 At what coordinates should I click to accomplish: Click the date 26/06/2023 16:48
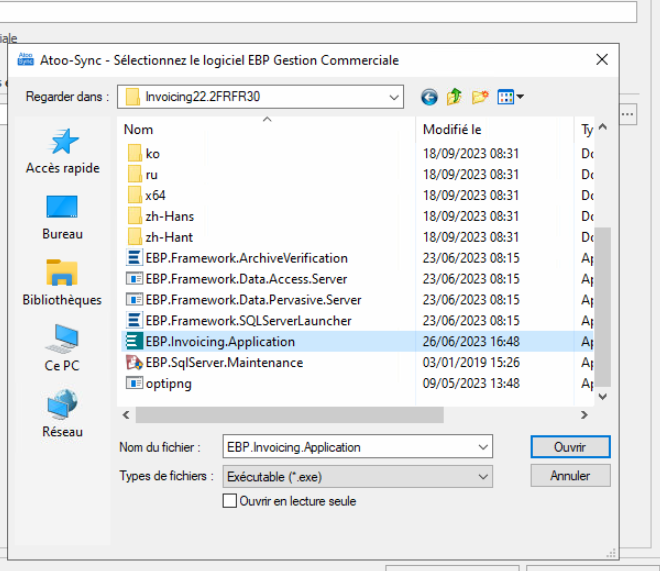[x=471, y=341]
